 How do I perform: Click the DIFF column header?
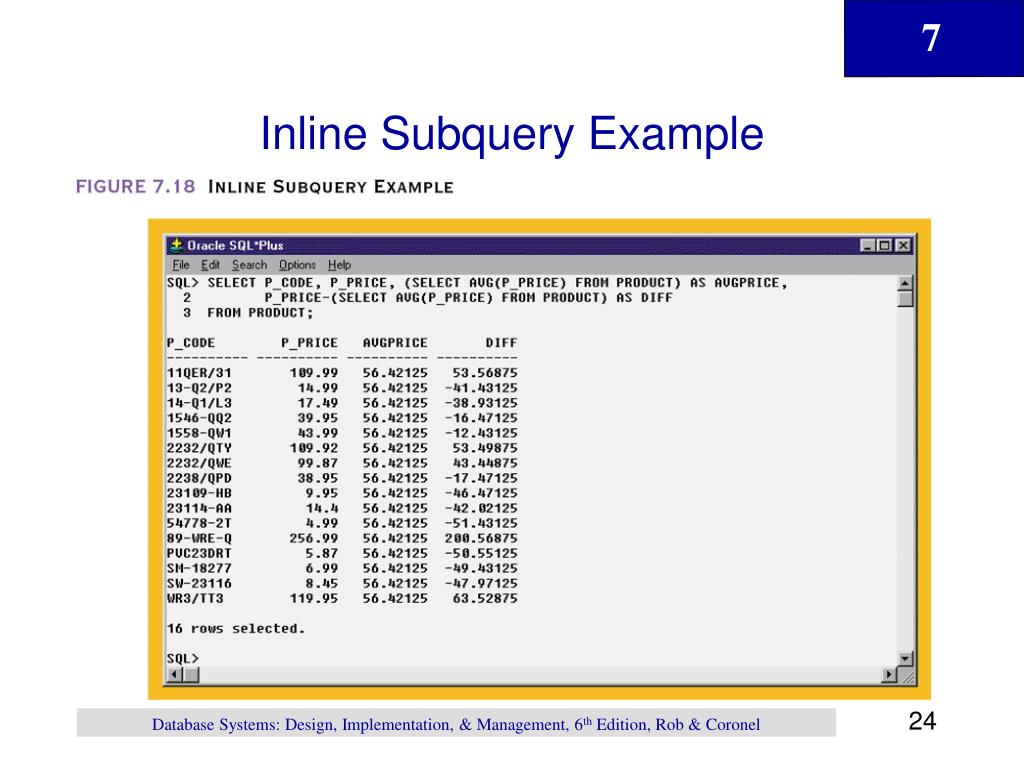pyautogui.click(x=501, y=343)
